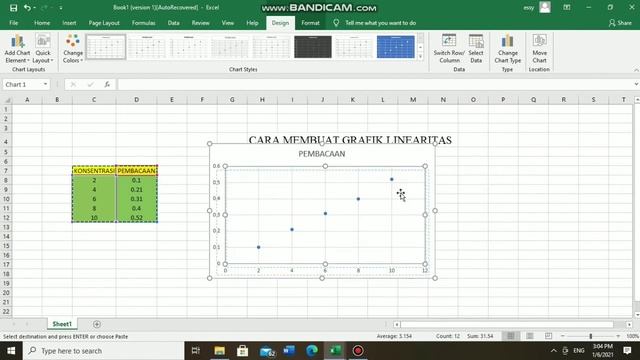640x360 pixels.
Task: Open the Name Box dropdown arrow
Action: pyautogui.click(x=45, y=84)
